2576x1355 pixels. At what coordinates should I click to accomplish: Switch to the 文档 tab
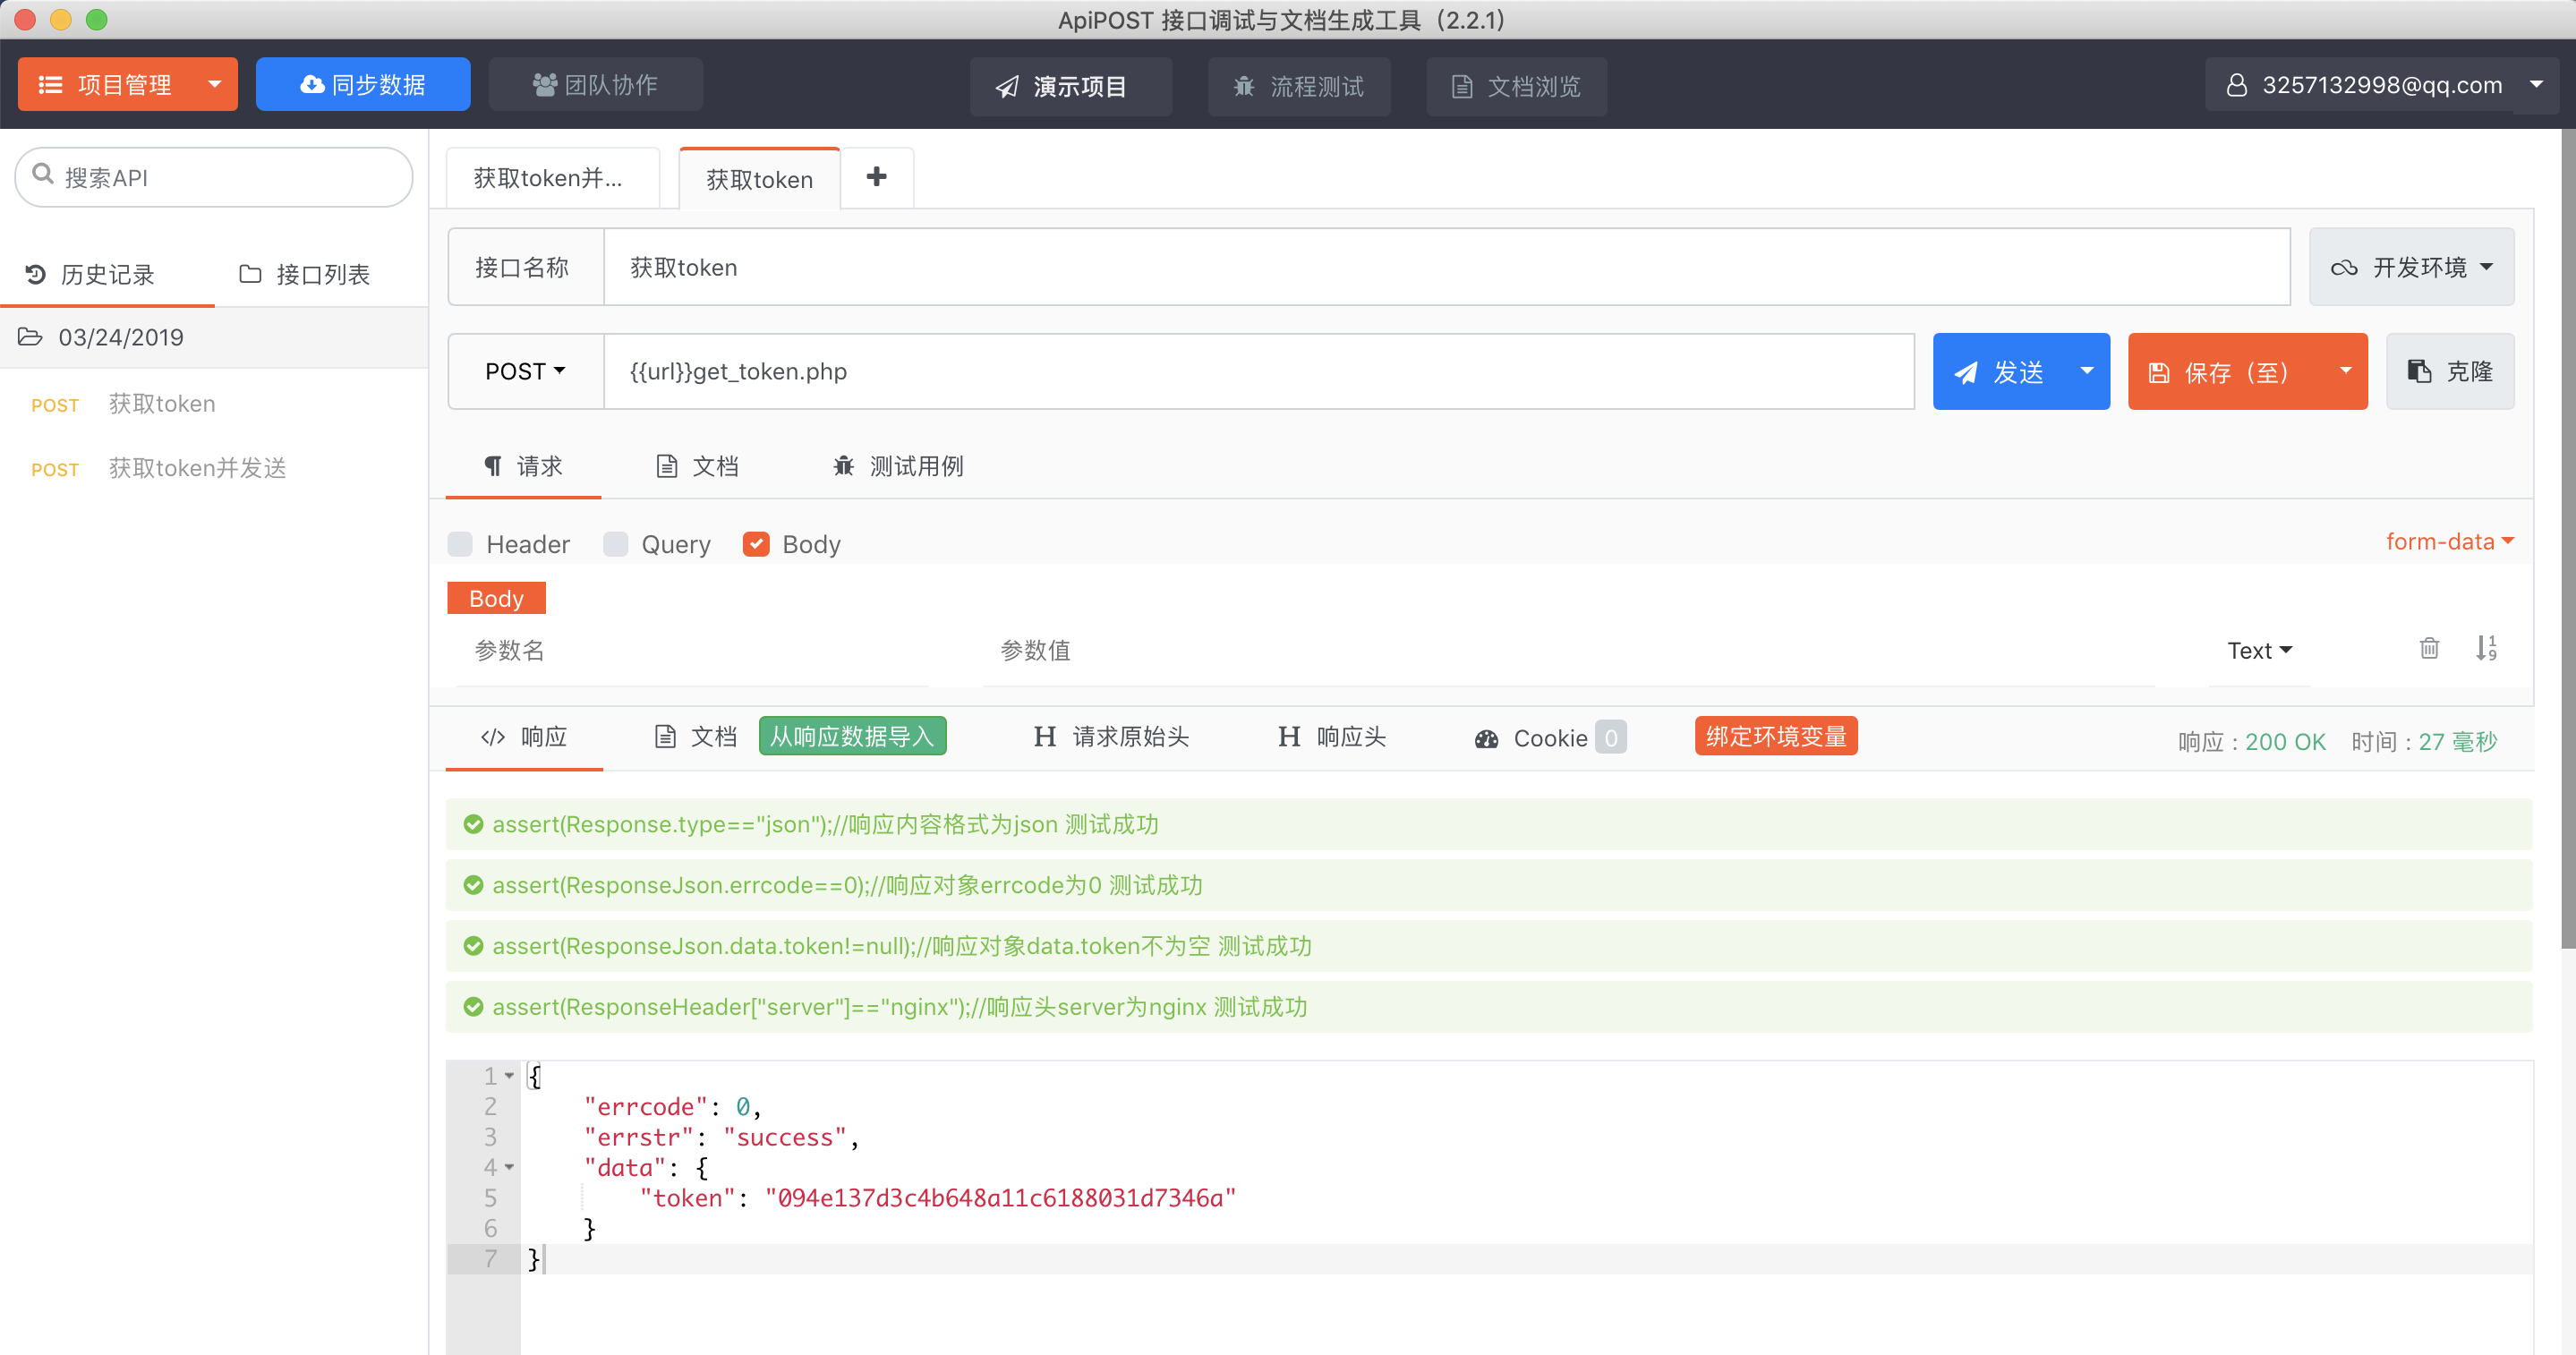(x=700, y=465)
